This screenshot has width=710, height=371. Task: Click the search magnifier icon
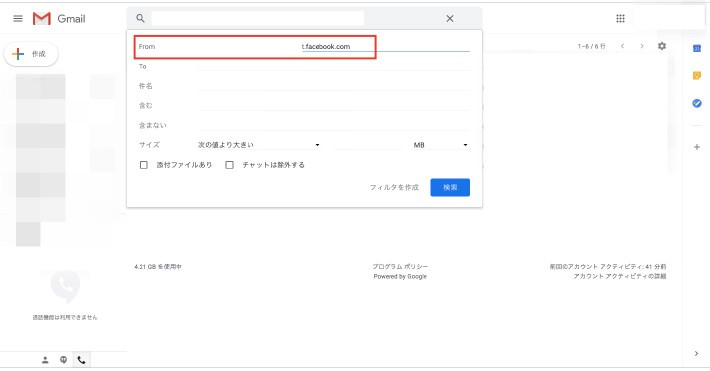pos(140,19)
